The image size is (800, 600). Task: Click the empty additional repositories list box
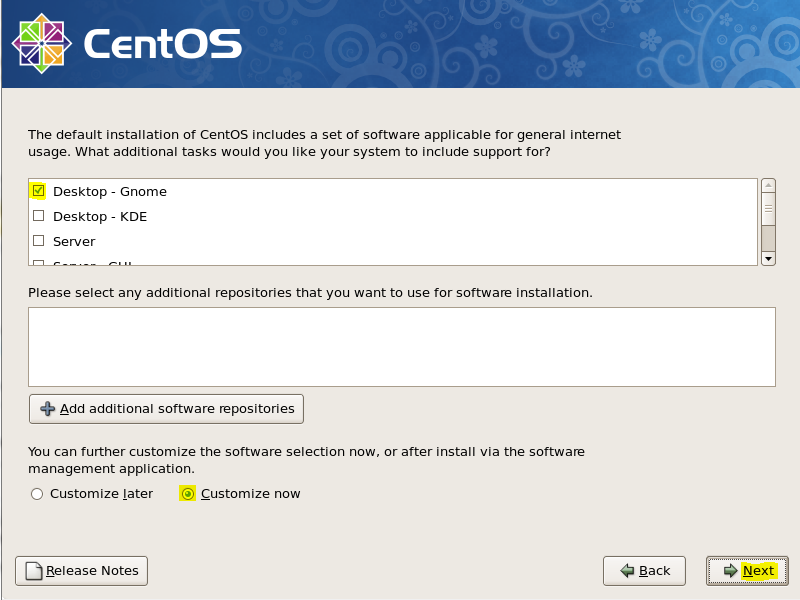[402, 347]
